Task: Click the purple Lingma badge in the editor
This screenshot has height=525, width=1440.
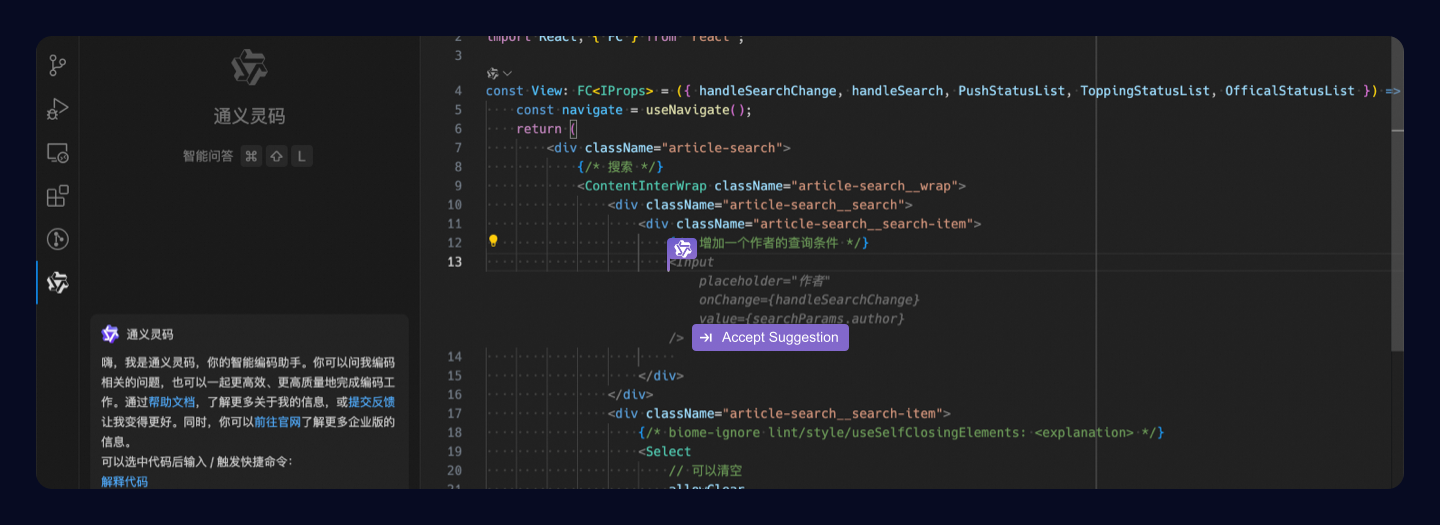Action: tap(683, 248)
